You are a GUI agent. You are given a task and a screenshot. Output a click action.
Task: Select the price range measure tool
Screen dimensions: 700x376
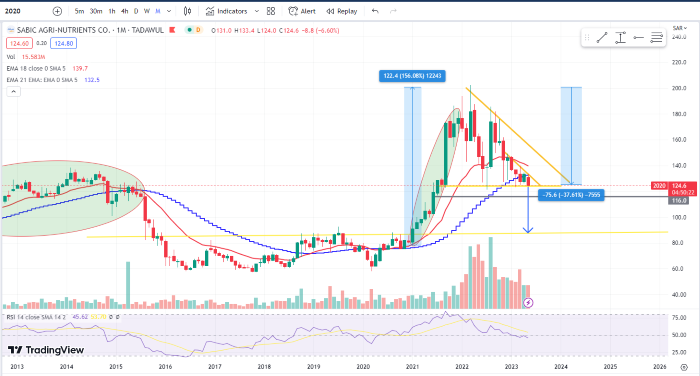click(620, 38)
